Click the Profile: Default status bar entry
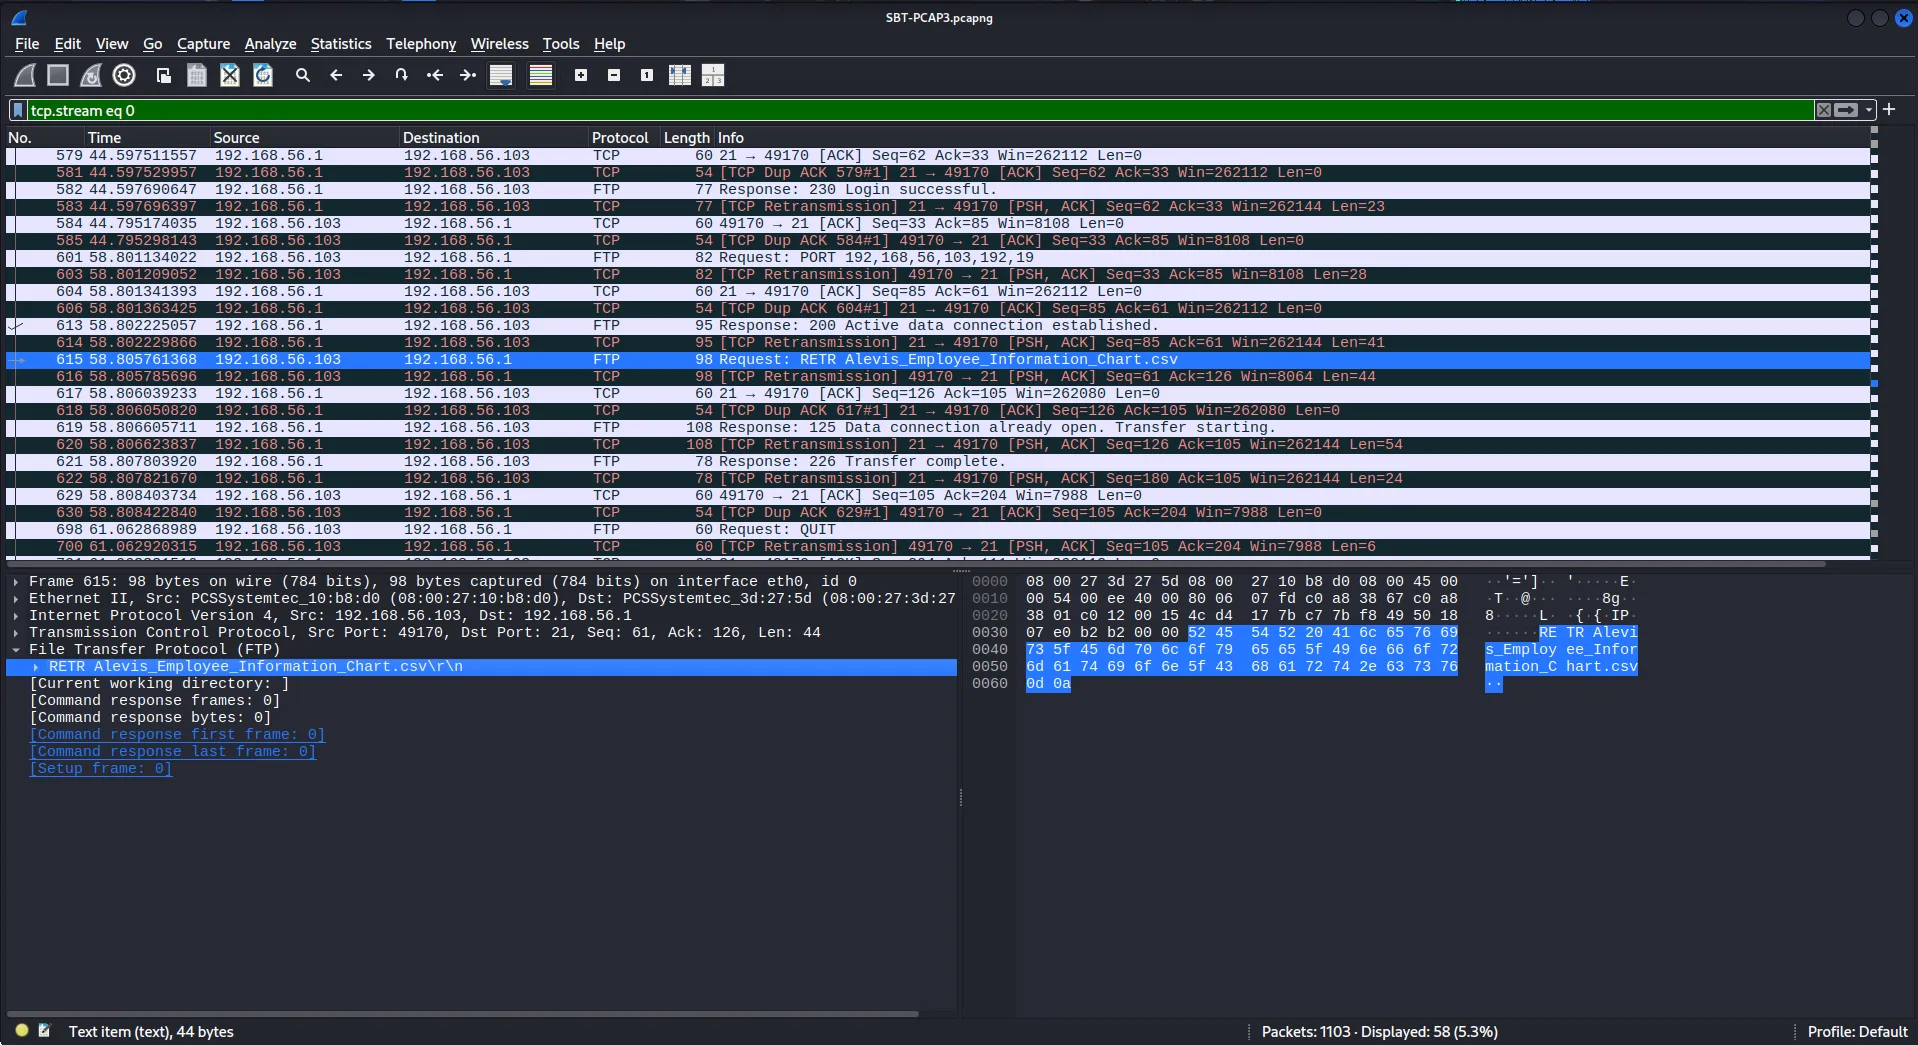1918x1045 pixels. (1857, 1031)
